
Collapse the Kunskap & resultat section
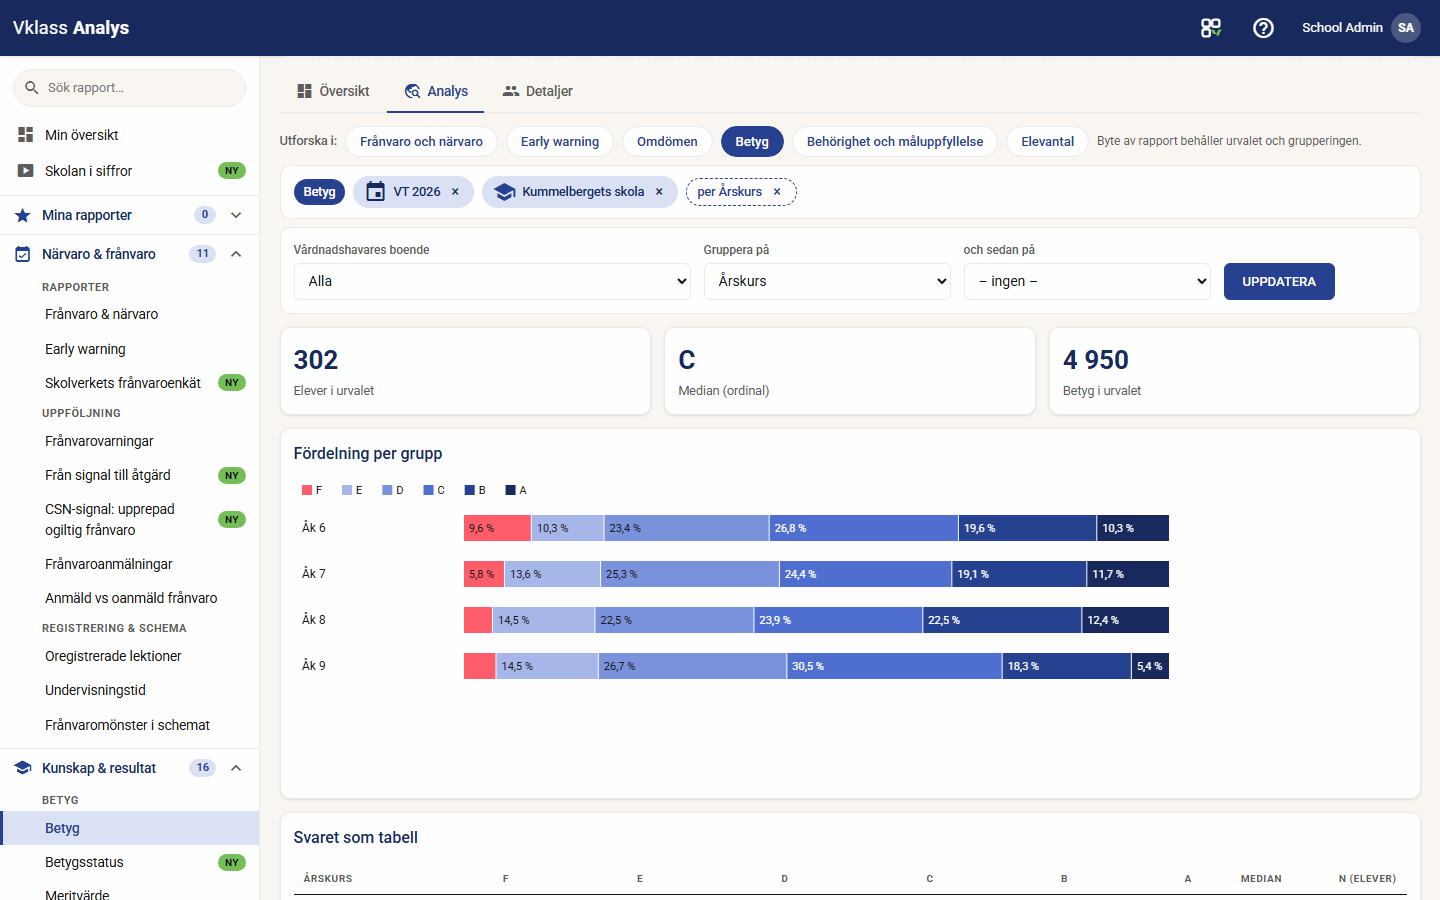pyautogui.click(x=236, y=768)
